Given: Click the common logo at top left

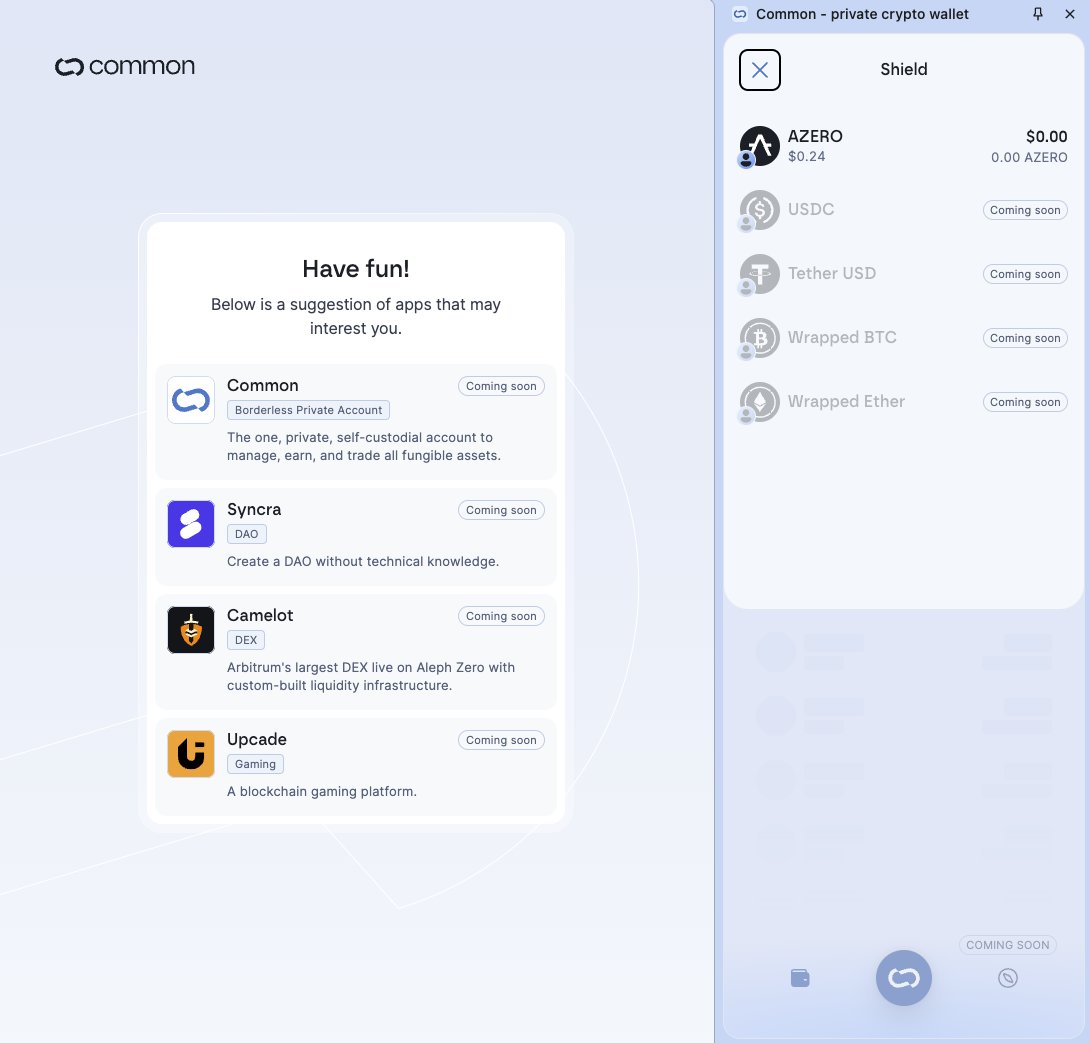Looking at the screenshot, I should point(125,66).
